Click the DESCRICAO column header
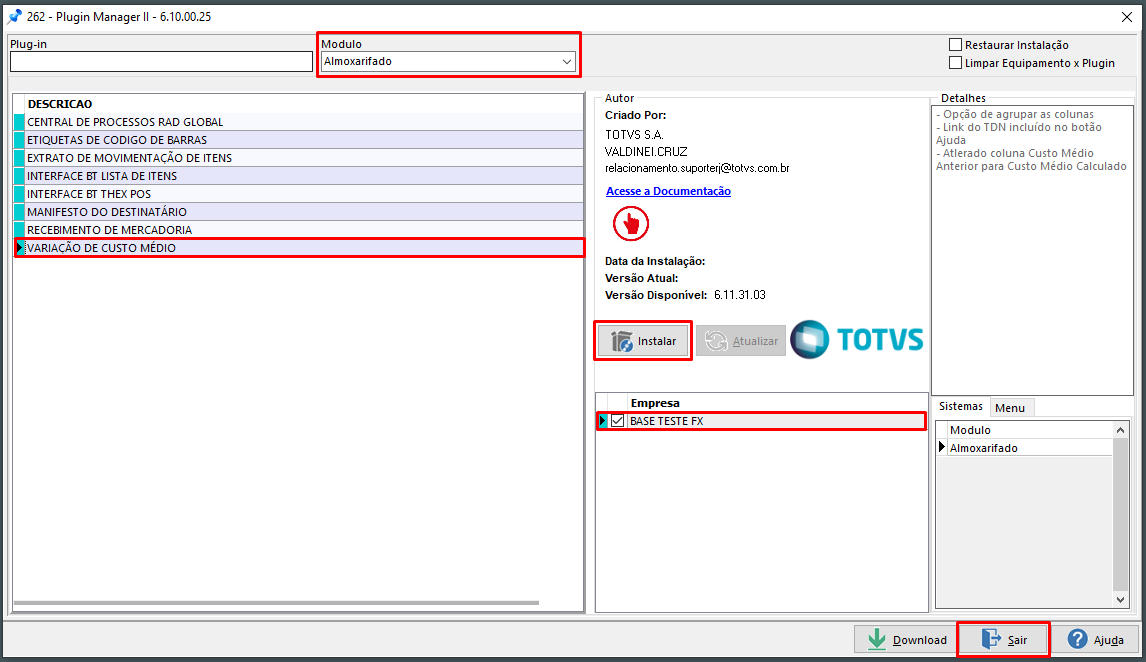Image resolution: width=1146 pixels, height=662 pixels. coord(304,104)
